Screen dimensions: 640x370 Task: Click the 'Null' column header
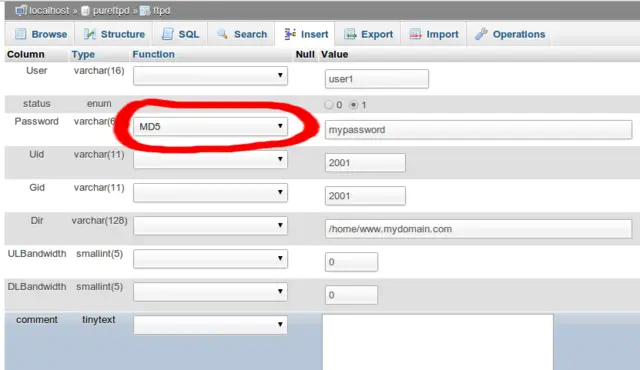(305, 54)
